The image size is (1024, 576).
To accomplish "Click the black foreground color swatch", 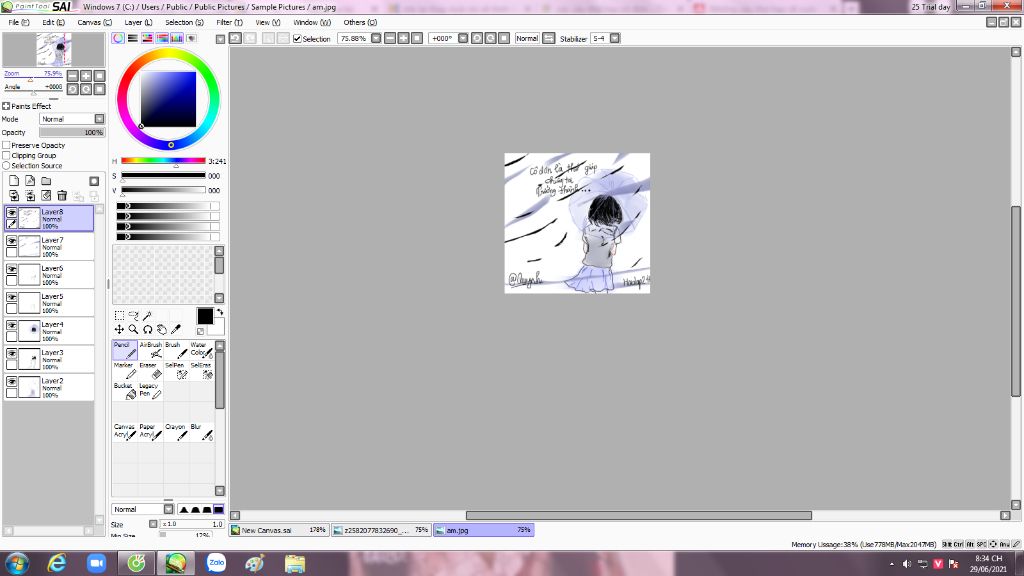I will [x=205, y=316].
